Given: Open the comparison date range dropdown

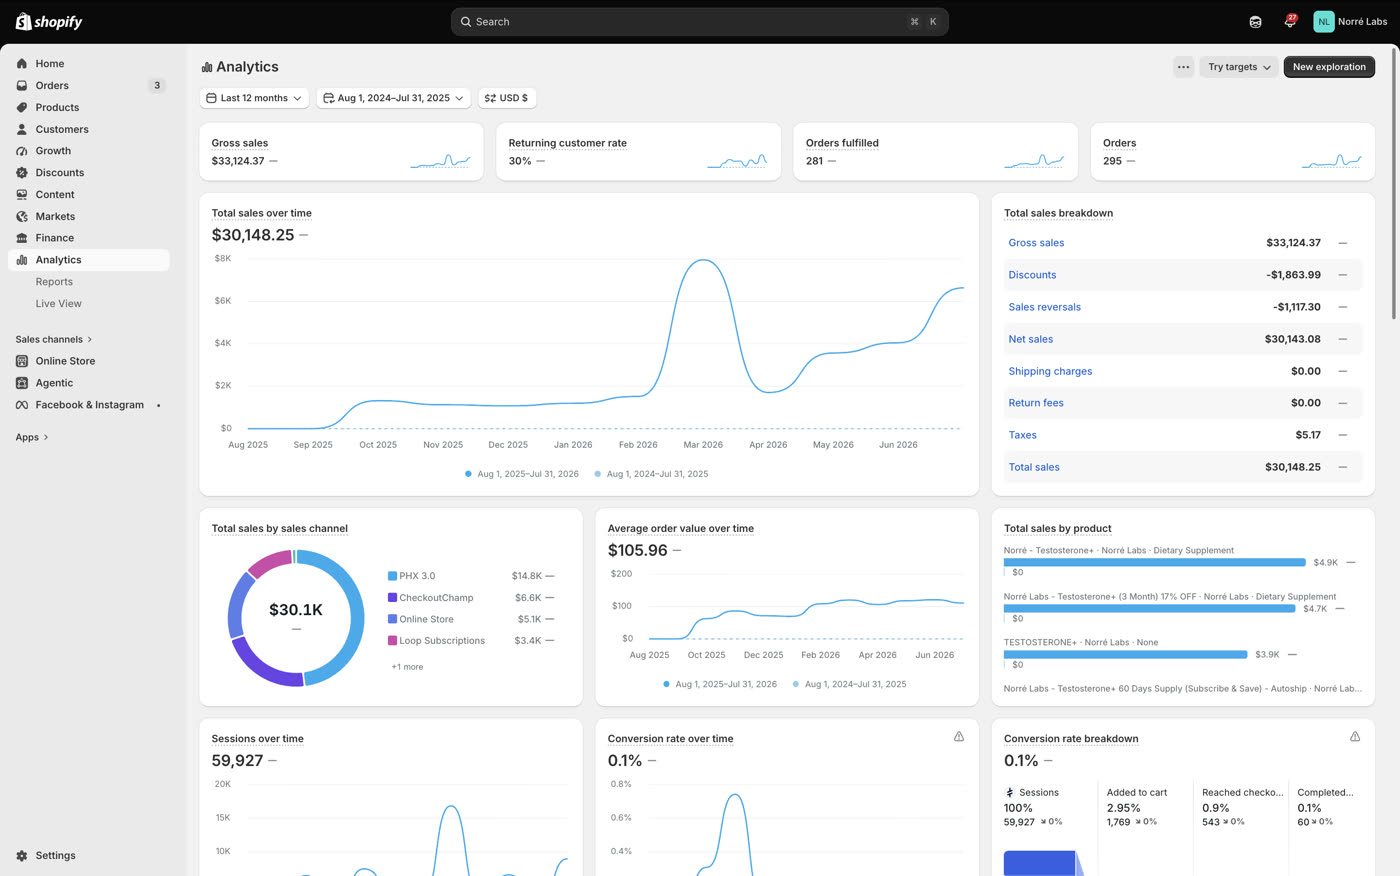Looking at the screenshot, I should coord(394,98).
